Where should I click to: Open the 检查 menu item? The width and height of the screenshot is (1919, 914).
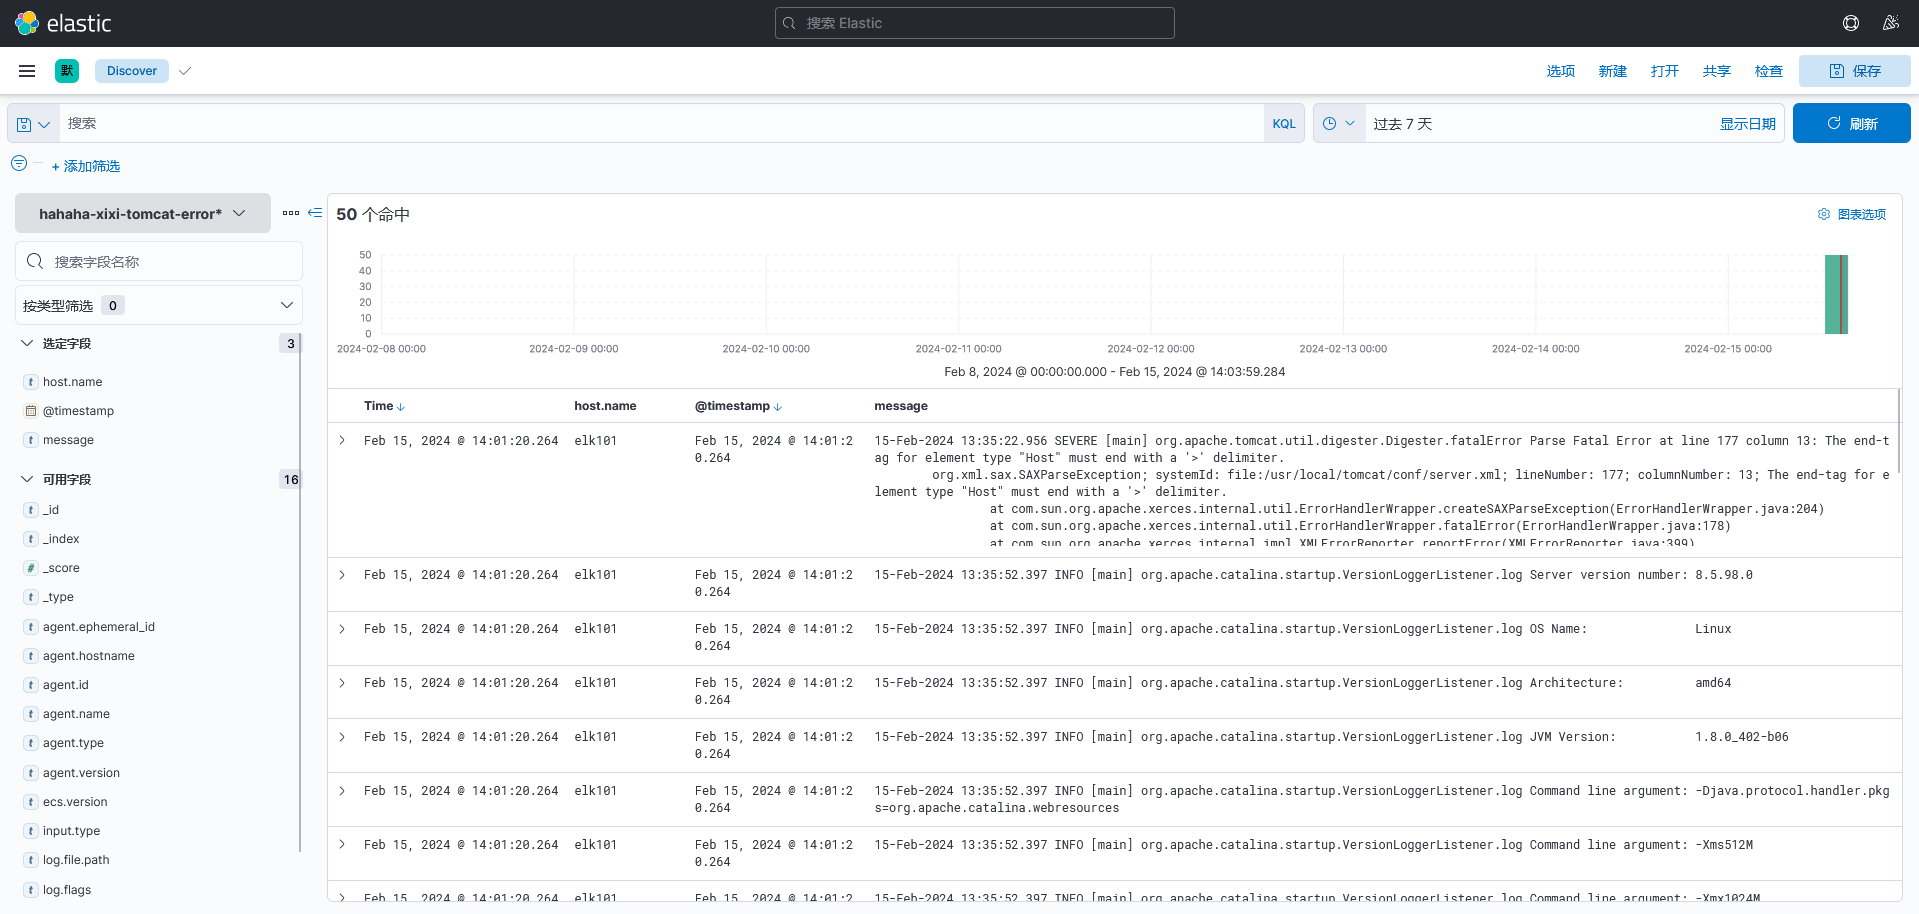coord(1768,71)
